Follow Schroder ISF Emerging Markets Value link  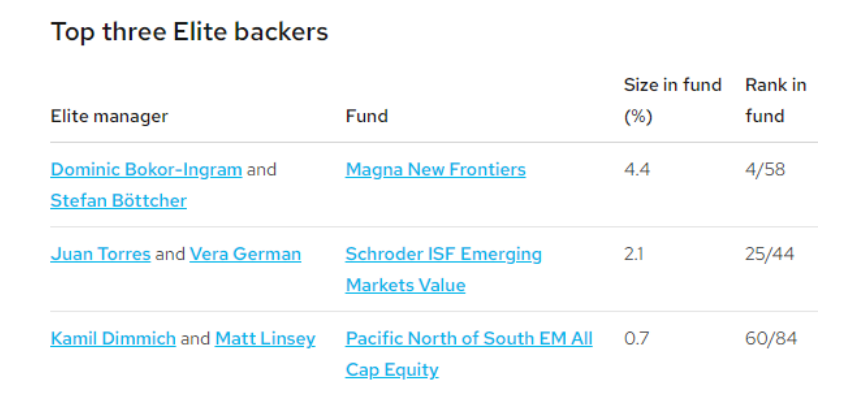click(x=443, y=270)
